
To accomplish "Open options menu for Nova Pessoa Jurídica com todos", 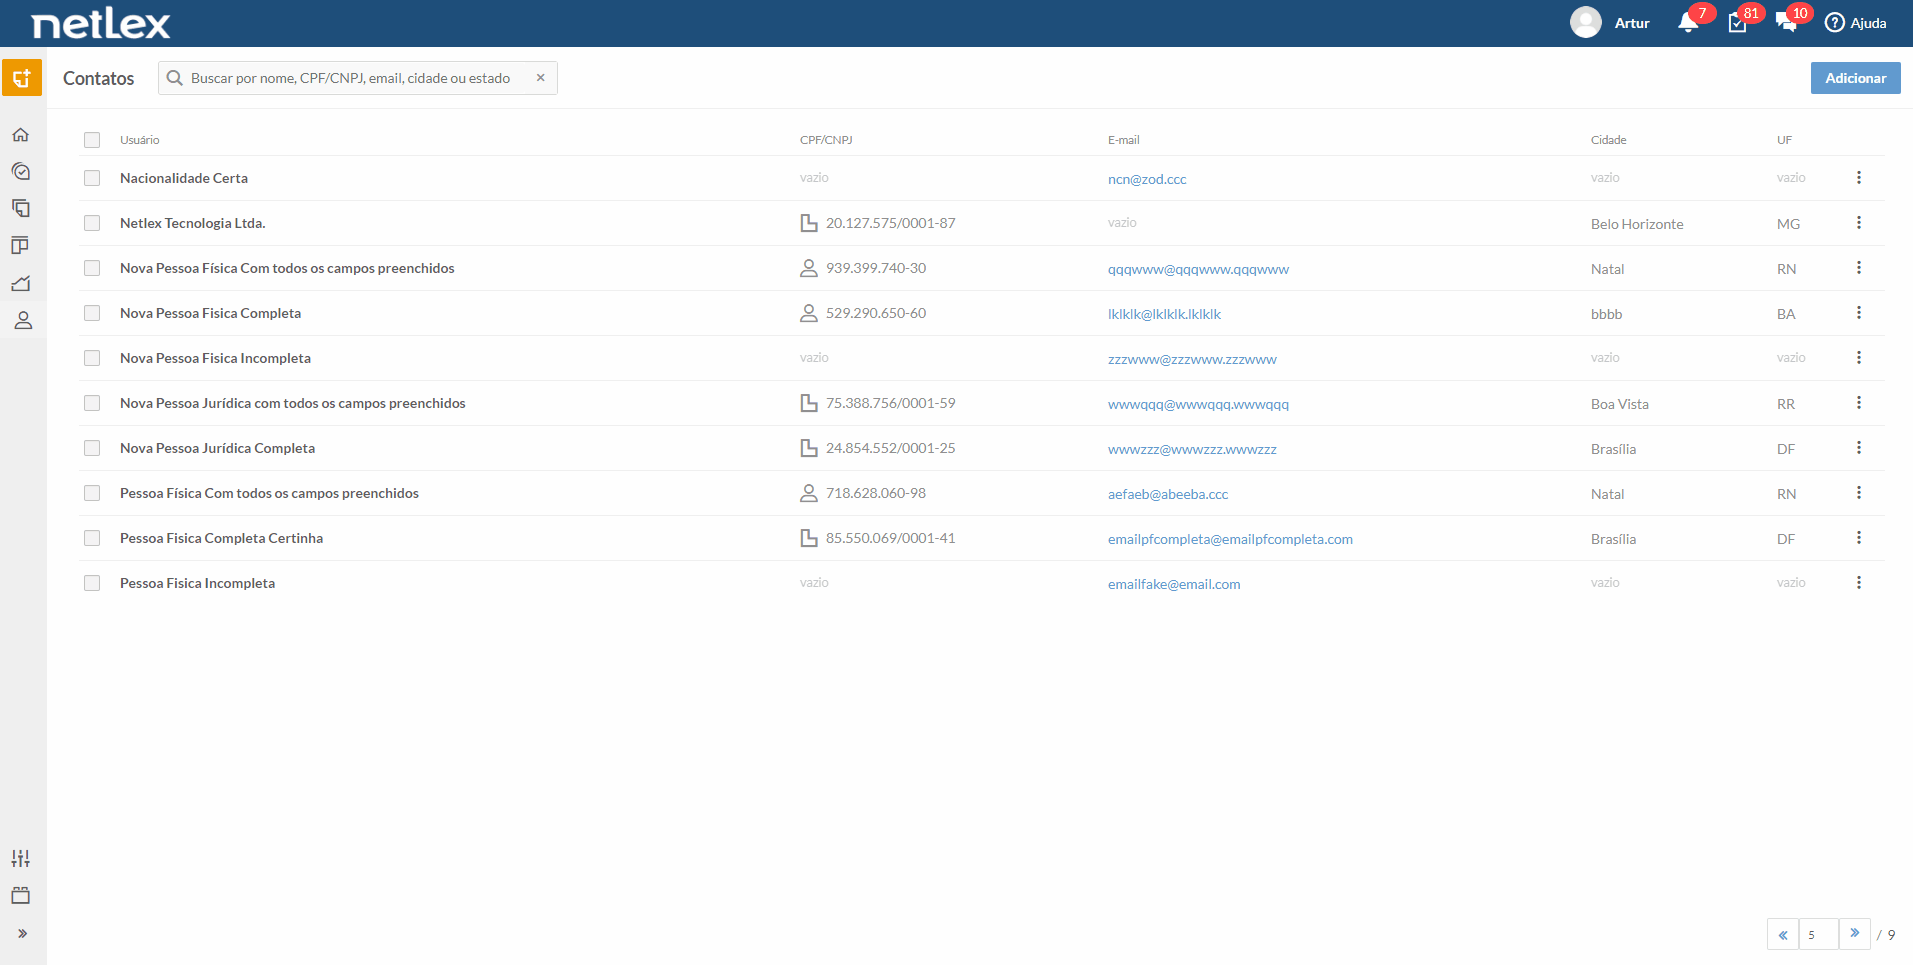I will click(1859, 403).
